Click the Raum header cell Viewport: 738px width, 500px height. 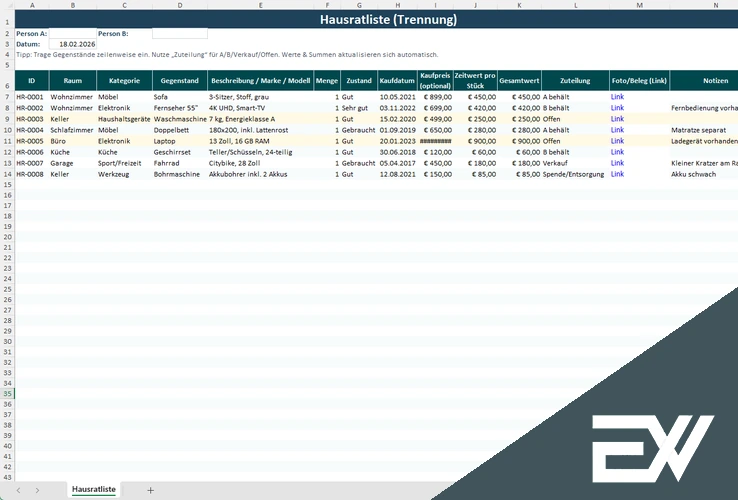point(72,81)
